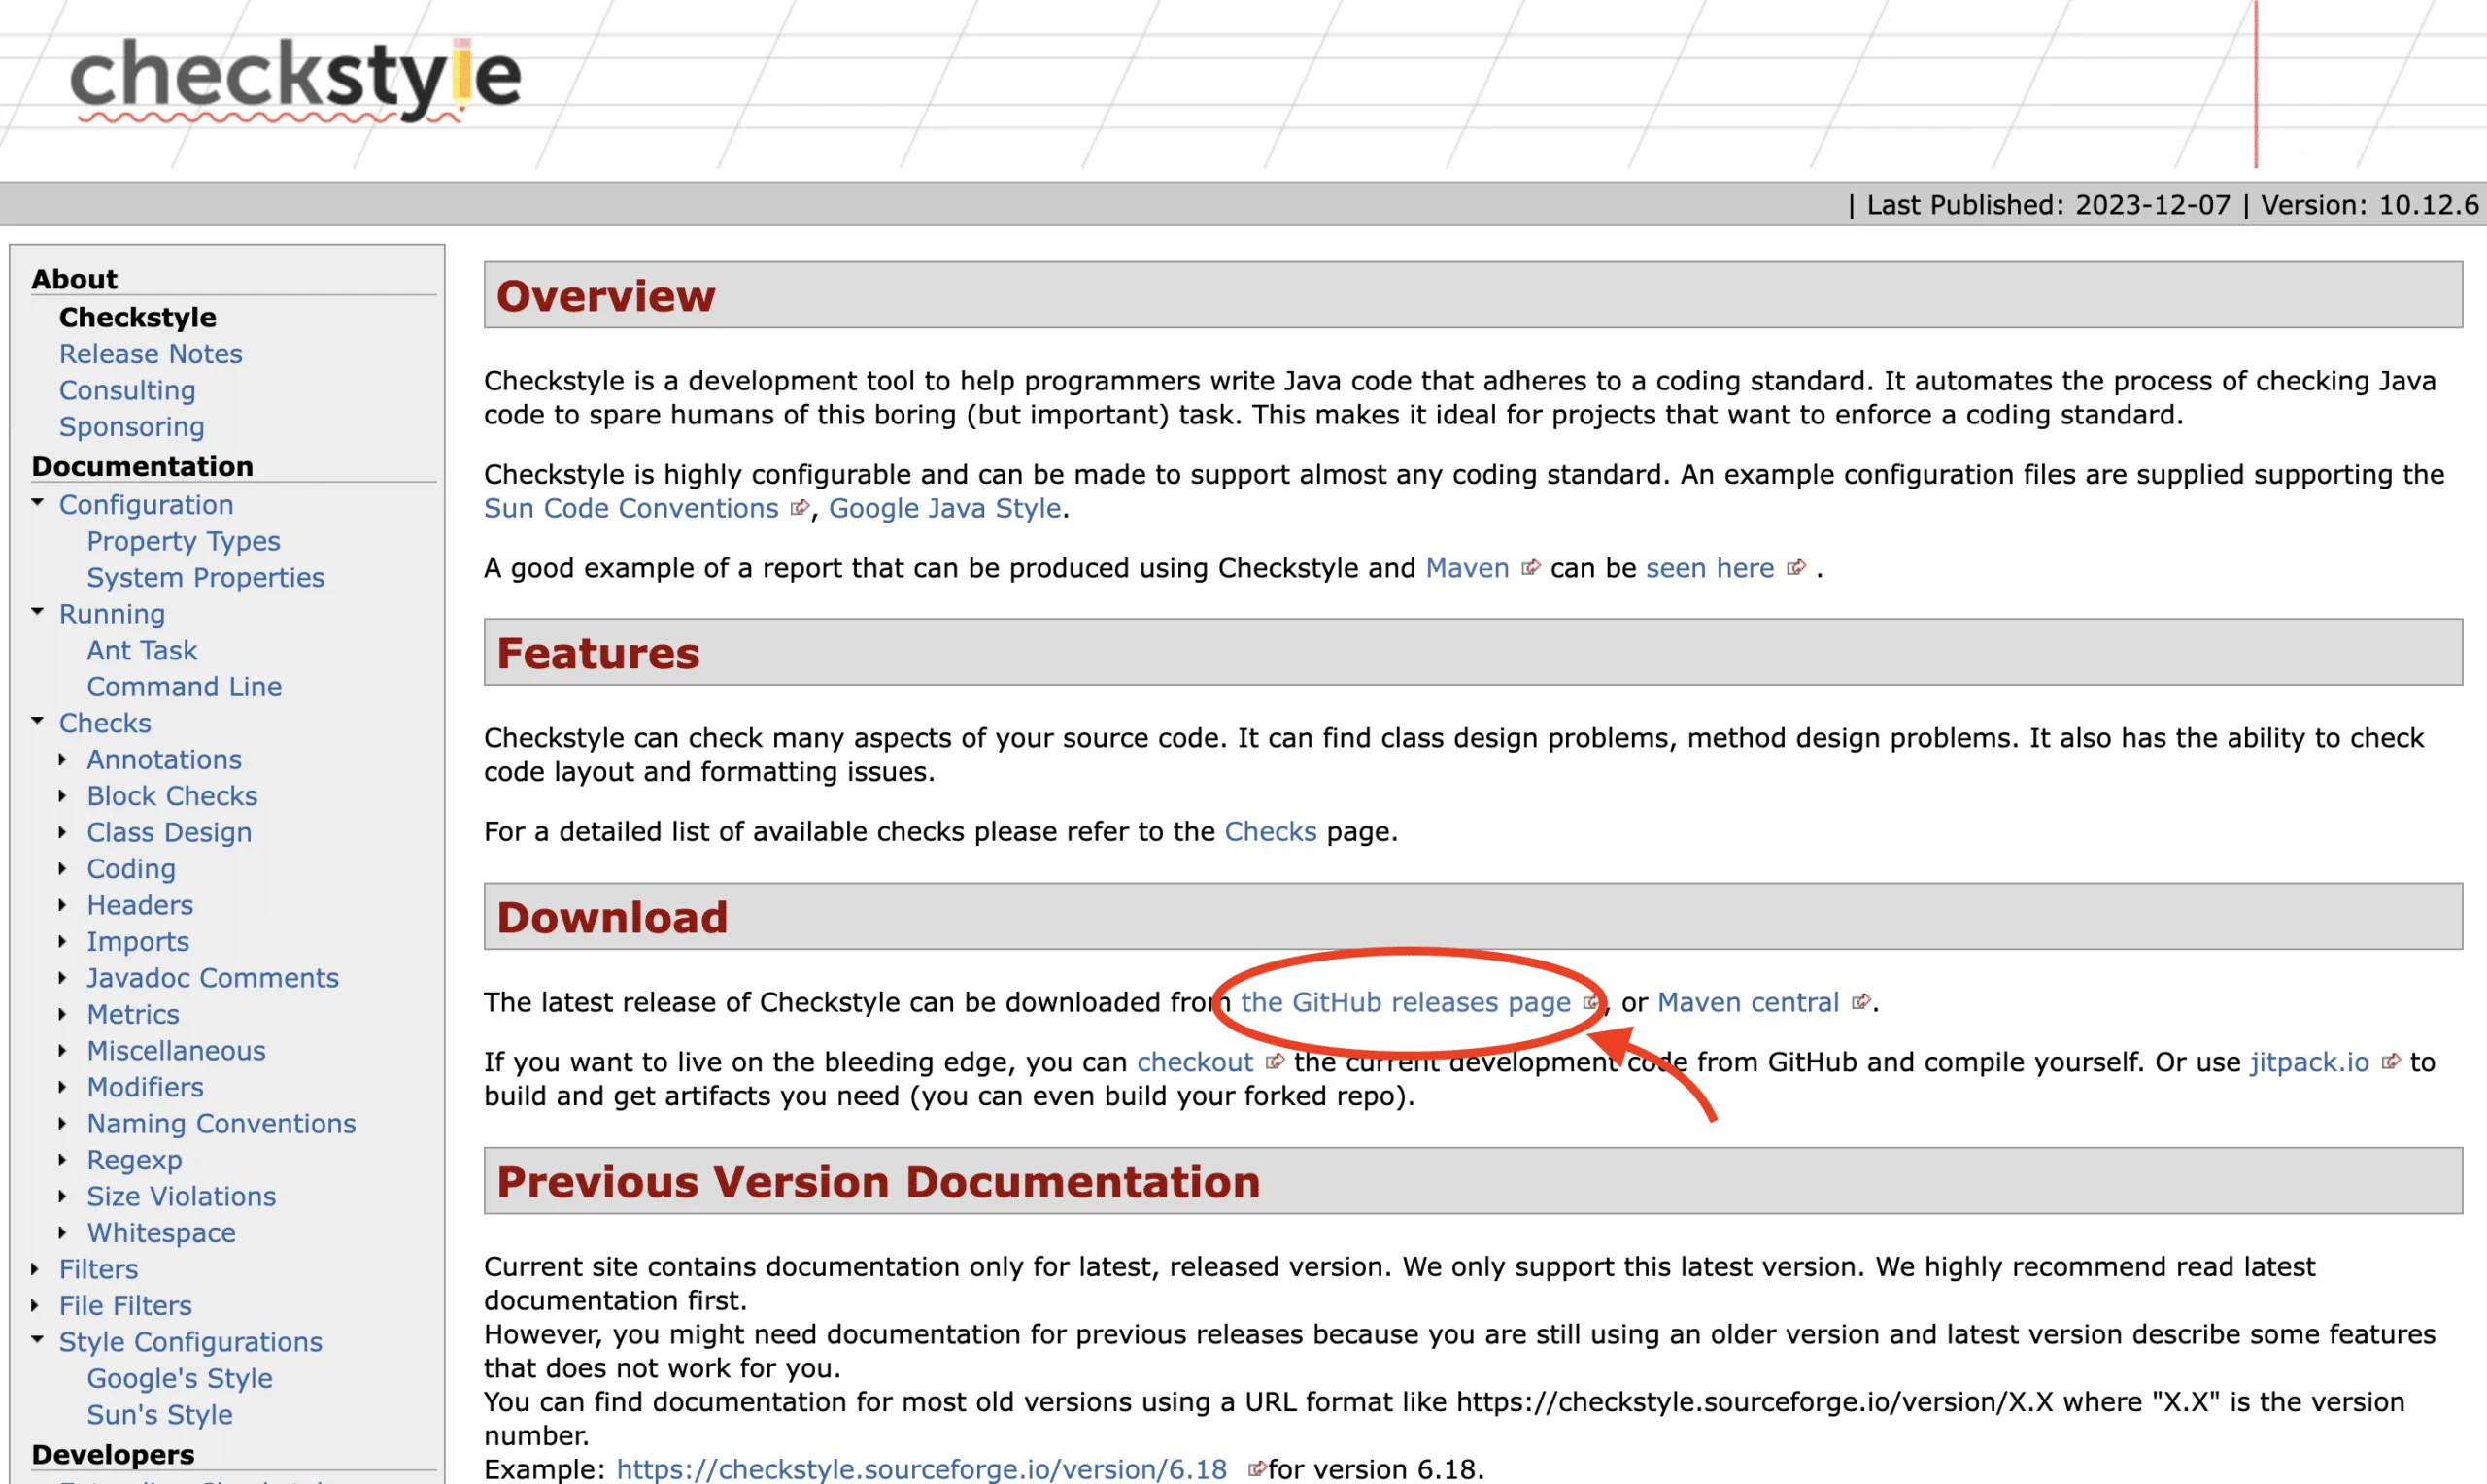
Task: Open Google's Style configuration page
Action: pyautogui.click(x=180, y=1379)
